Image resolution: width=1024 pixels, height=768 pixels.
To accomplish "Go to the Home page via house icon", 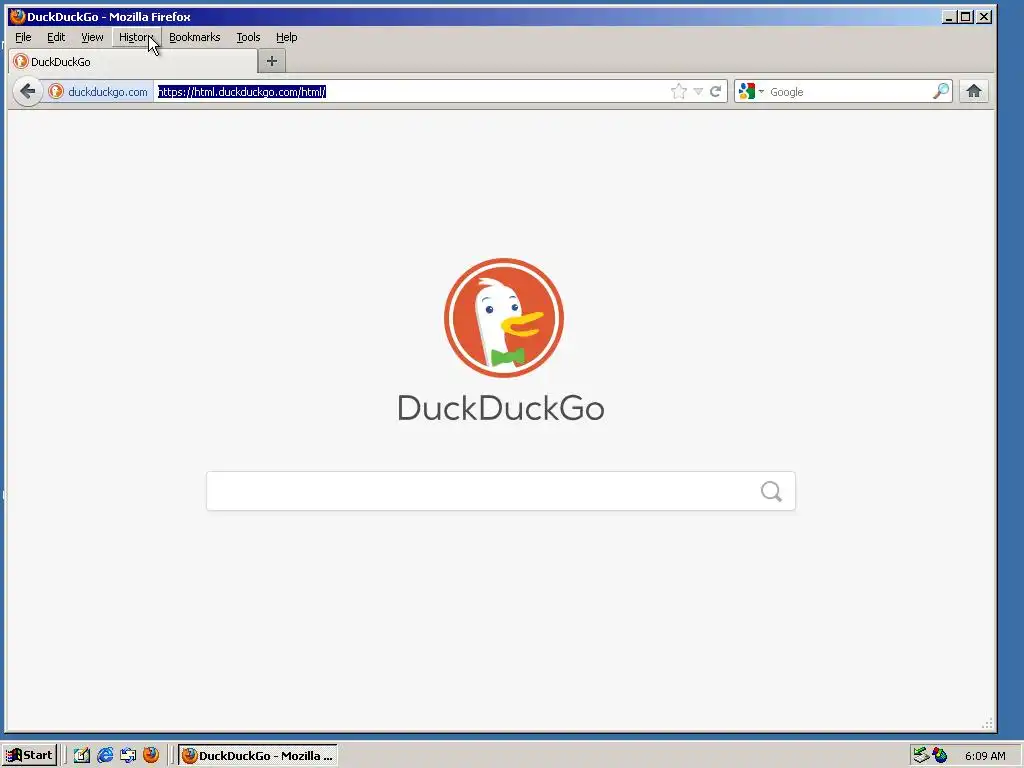I will (974, 91).
